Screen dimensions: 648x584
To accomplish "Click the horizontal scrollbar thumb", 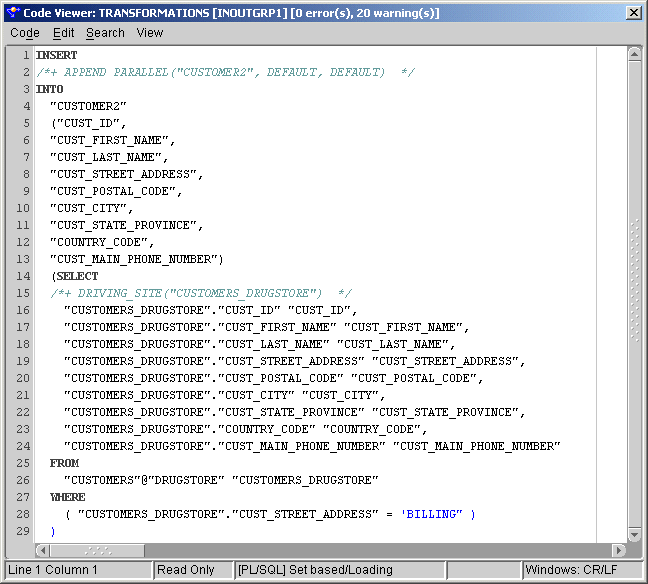I will [98, 551].
